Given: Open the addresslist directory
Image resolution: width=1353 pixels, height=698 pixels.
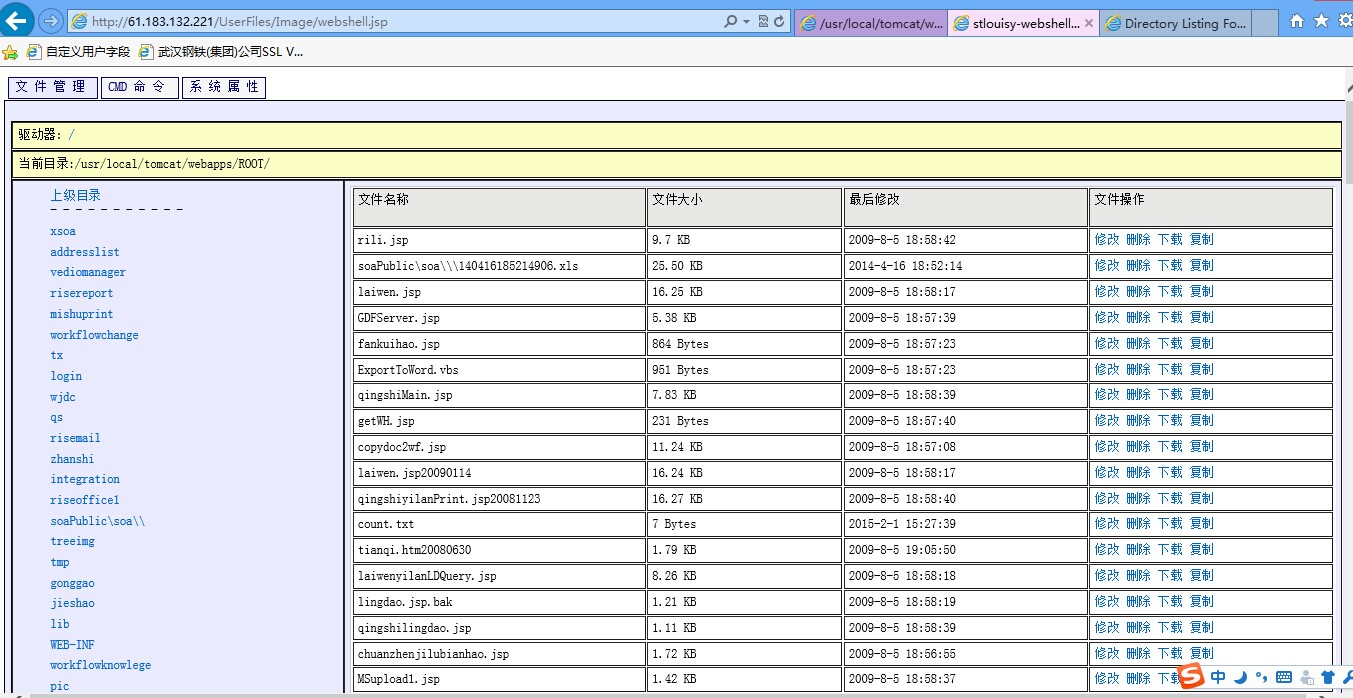Looking at the screenshot, I should (x=85, y=252).
